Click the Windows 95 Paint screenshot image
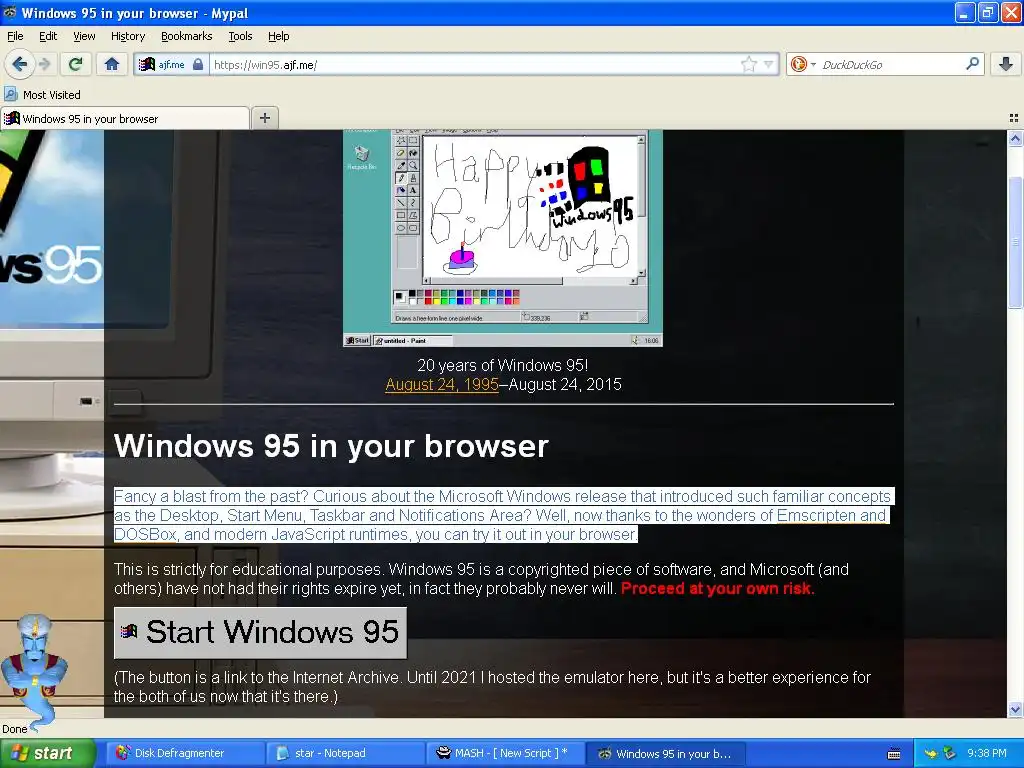Screen dimensions: 1024x768 point(502,238)
